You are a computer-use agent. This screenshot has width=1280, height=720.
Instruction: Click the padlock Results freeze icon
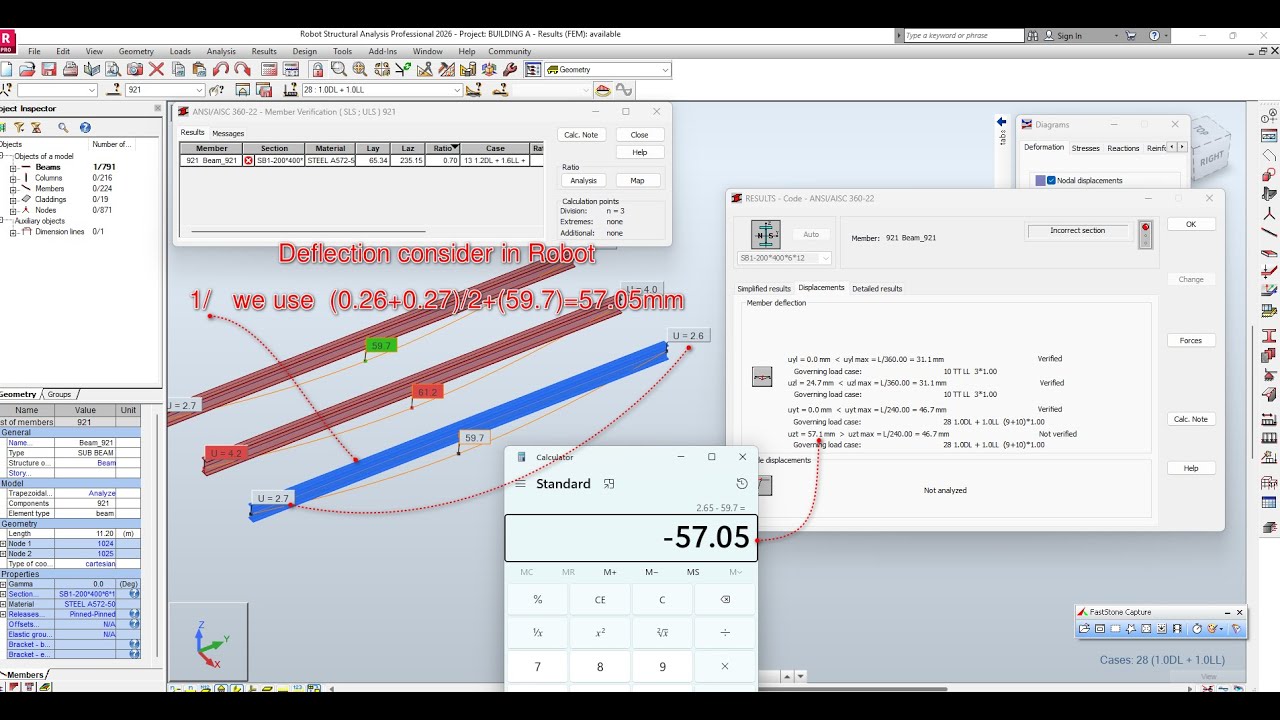pos(317,70)
